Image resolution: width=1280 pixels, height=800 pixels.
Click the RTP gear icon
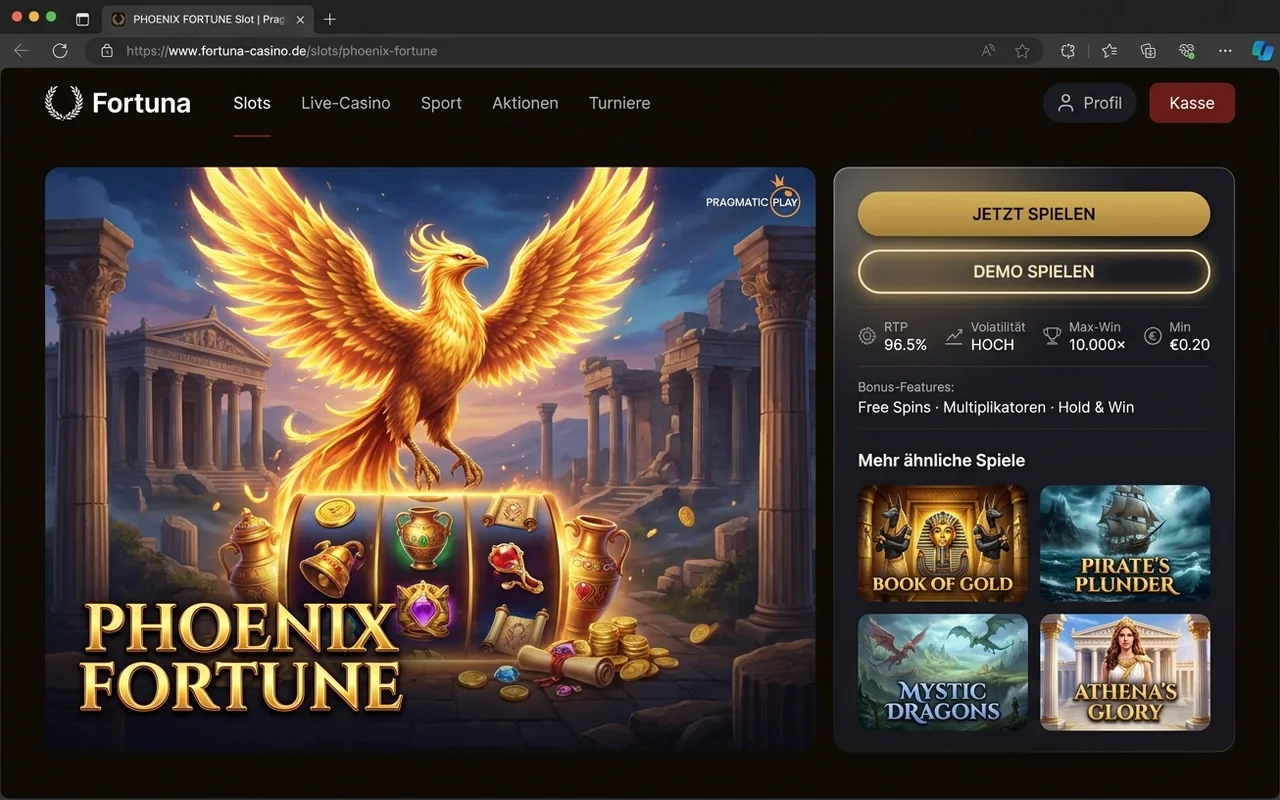pos(867,337)
